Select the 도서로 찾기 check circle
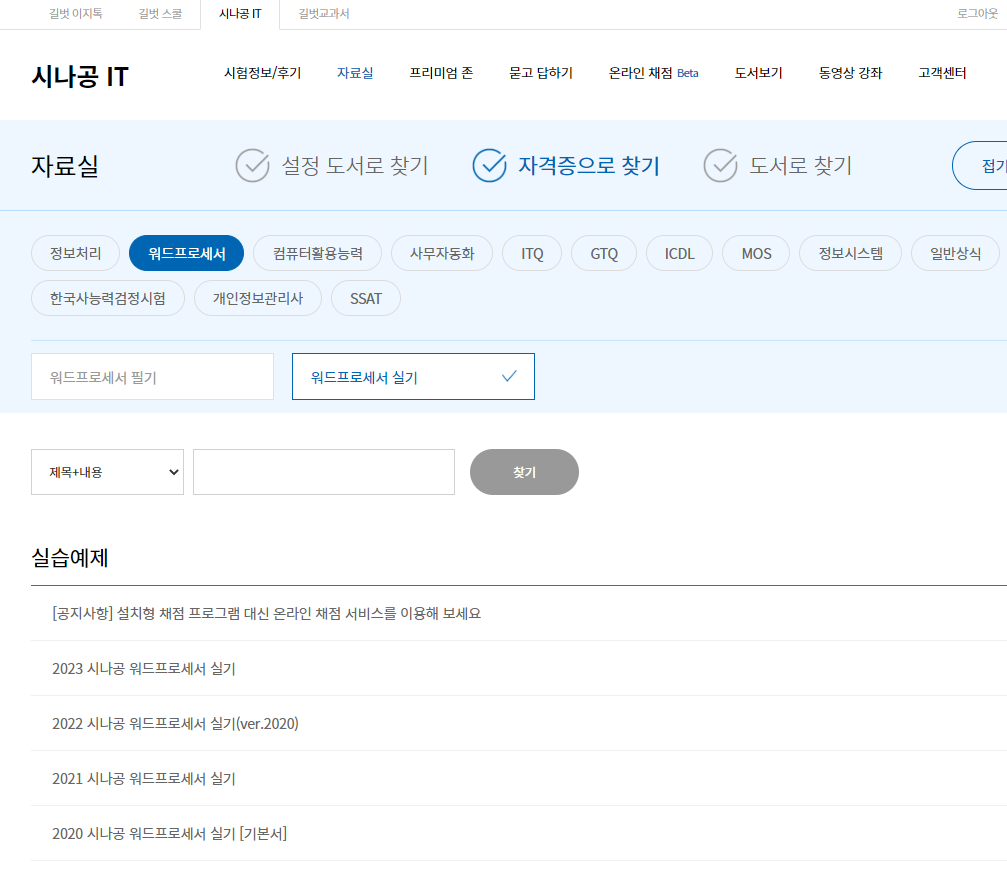The width and height of the screenshot is (1007, 869). tap(720, 165)
